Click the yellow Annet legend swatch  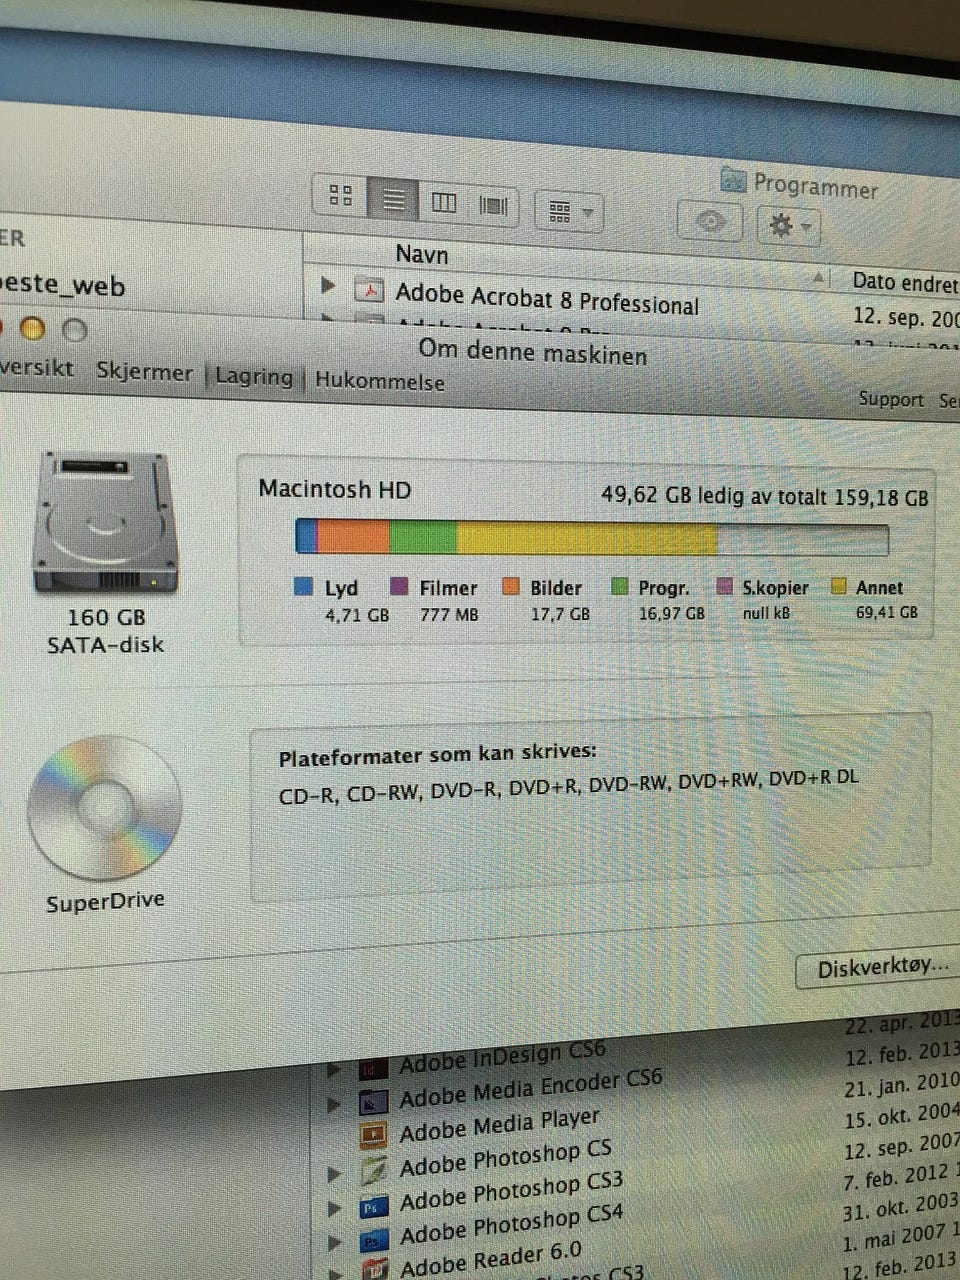click(839, 586)
